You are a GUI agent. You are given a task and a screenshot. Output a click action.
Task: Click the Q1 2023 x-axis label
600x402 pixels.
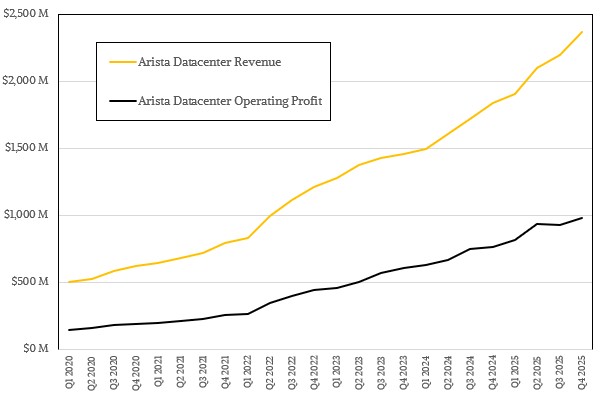point(337,374)
